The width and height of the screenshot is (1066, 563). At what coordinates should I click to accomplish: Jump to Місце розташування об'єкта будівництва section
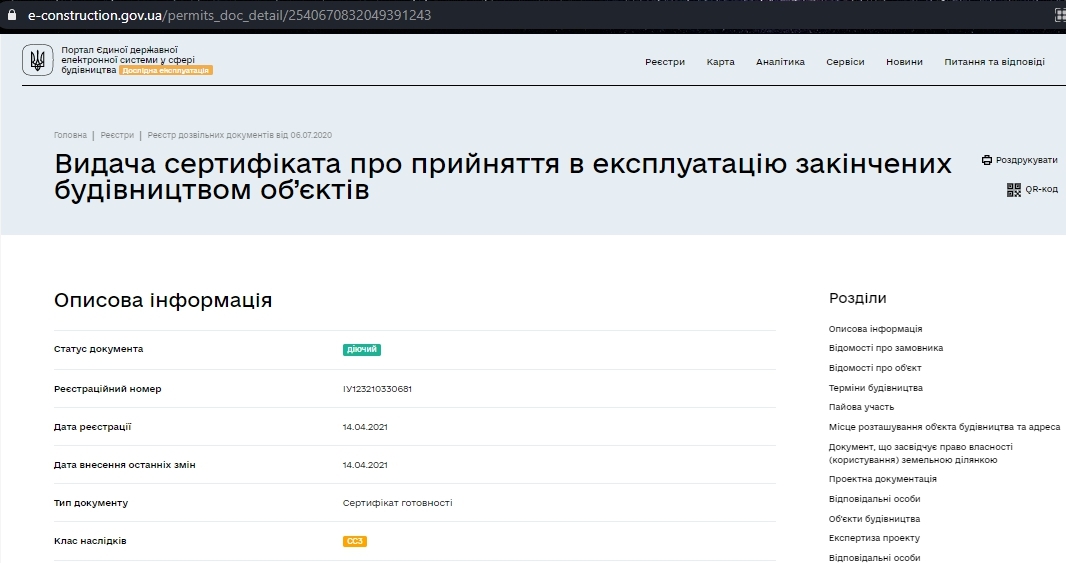tap(944, 427)
